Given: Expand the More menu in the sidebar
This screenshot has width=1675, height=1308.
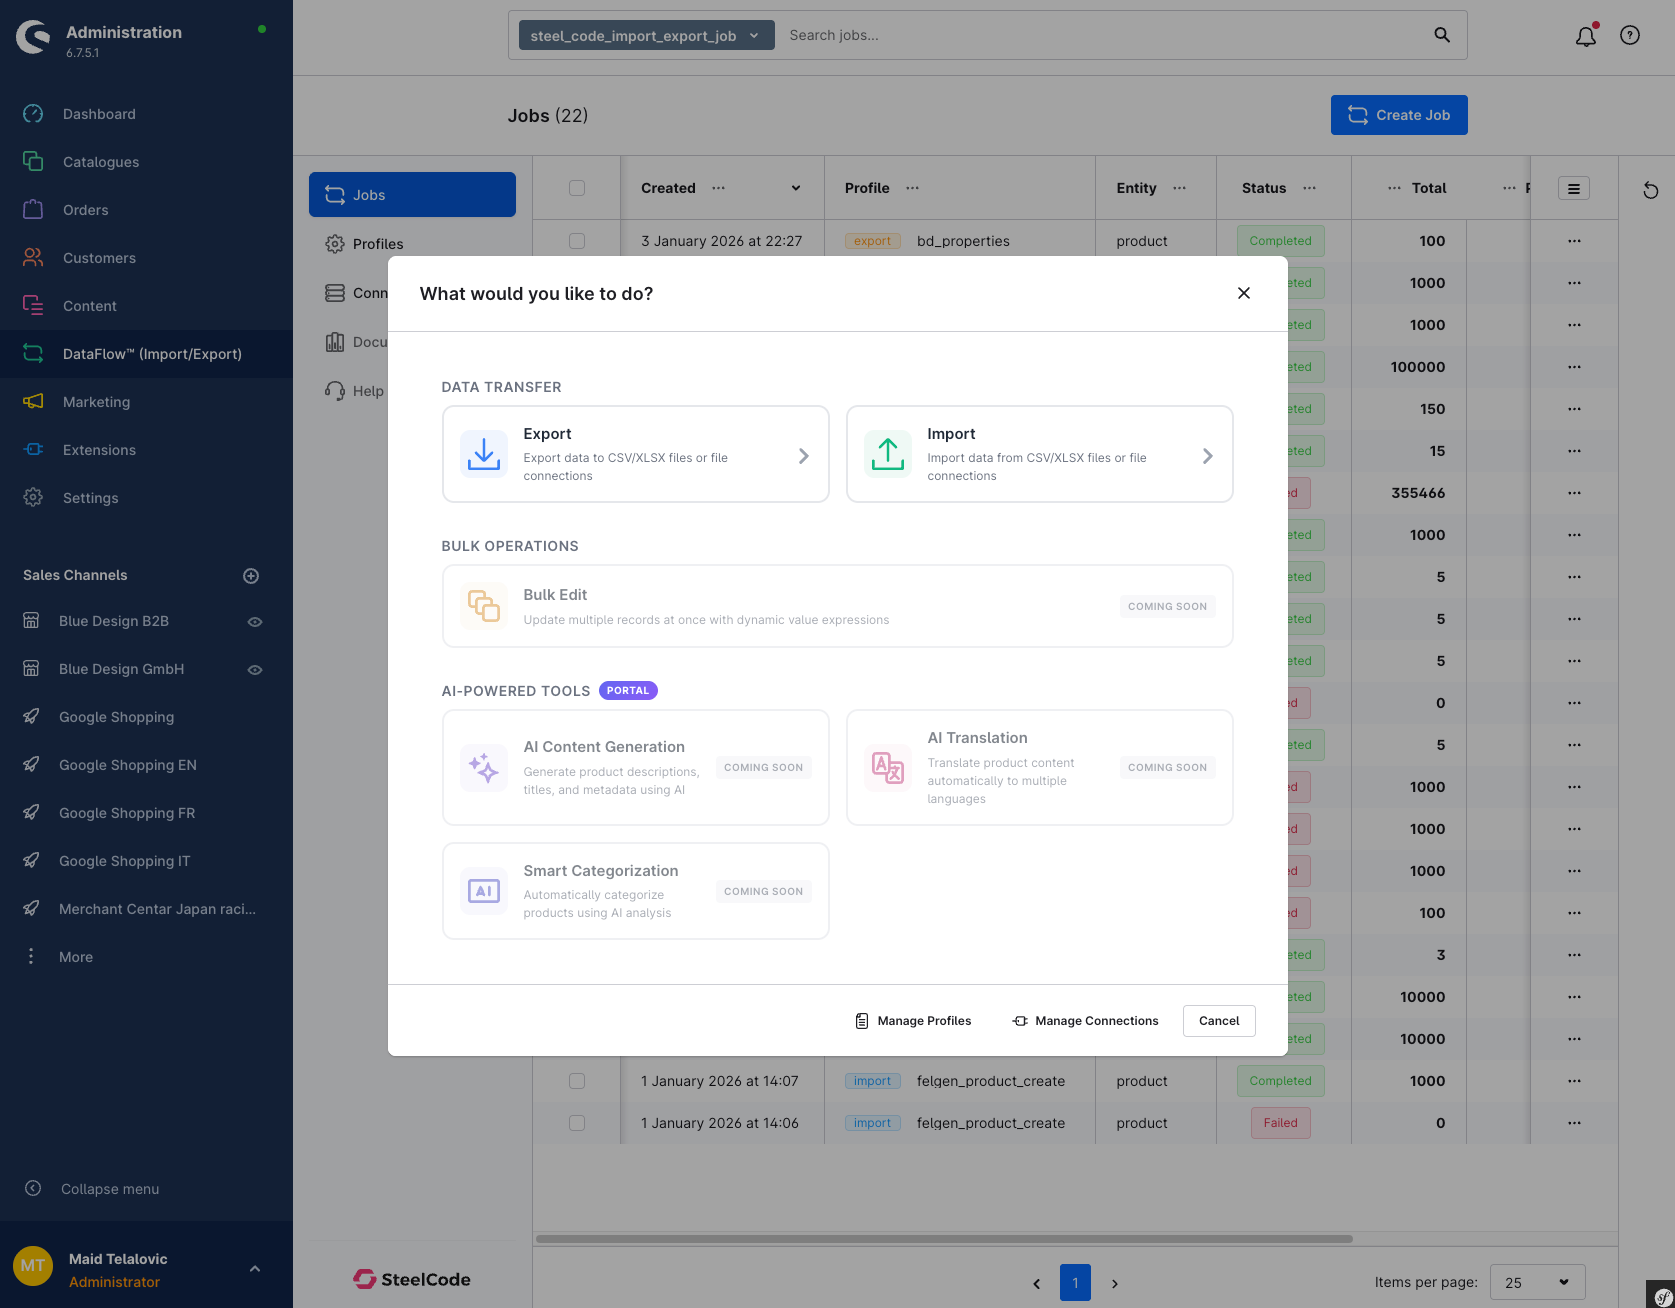Looking at the screenshot, I should click(75, 956).
